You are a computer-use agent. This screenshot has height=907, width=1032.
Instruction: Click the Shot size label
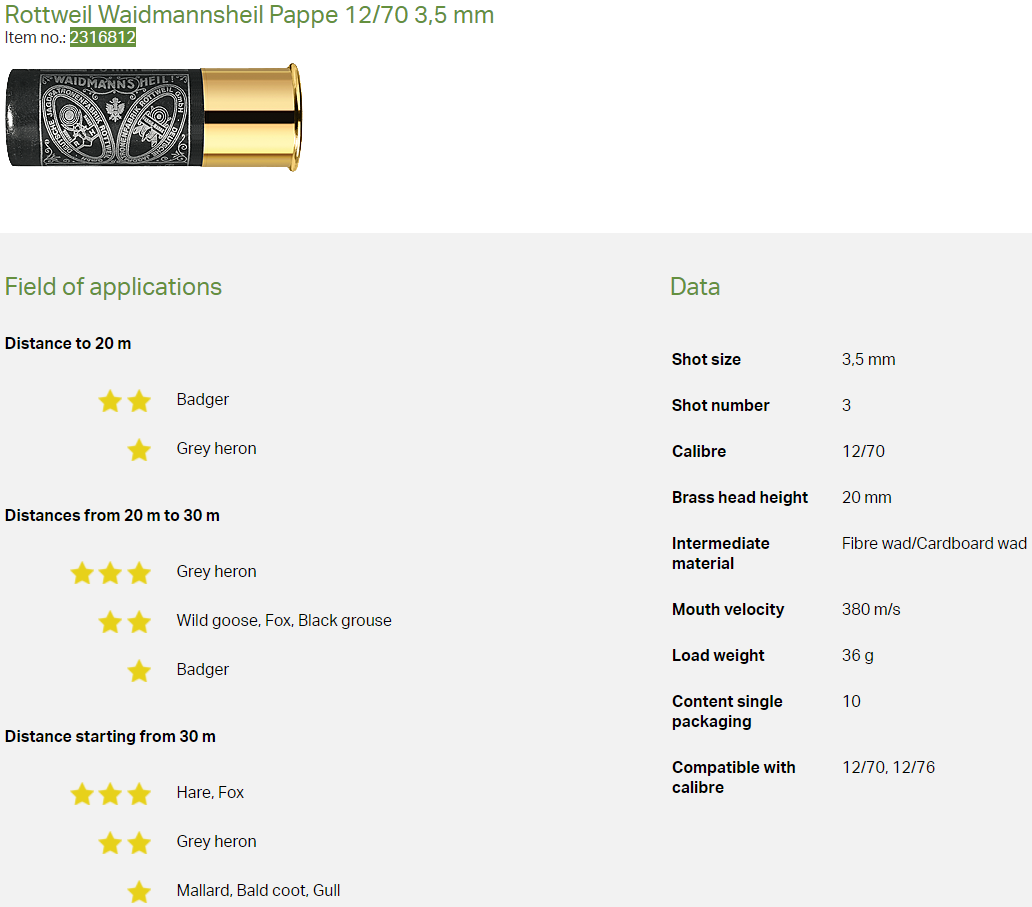(706, 359)
